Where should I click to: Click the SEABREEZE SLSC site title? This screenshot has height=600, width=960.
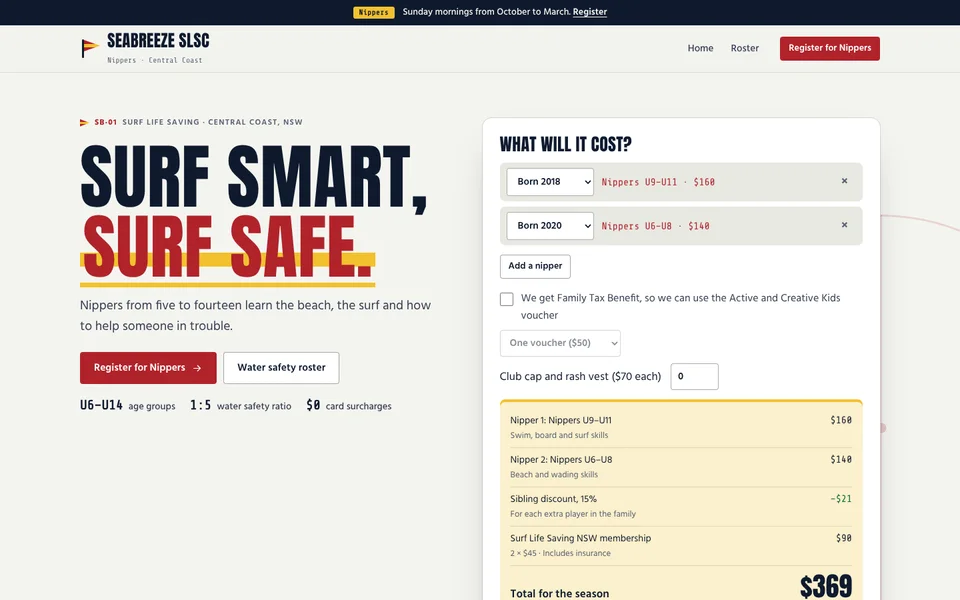(158, 41)
